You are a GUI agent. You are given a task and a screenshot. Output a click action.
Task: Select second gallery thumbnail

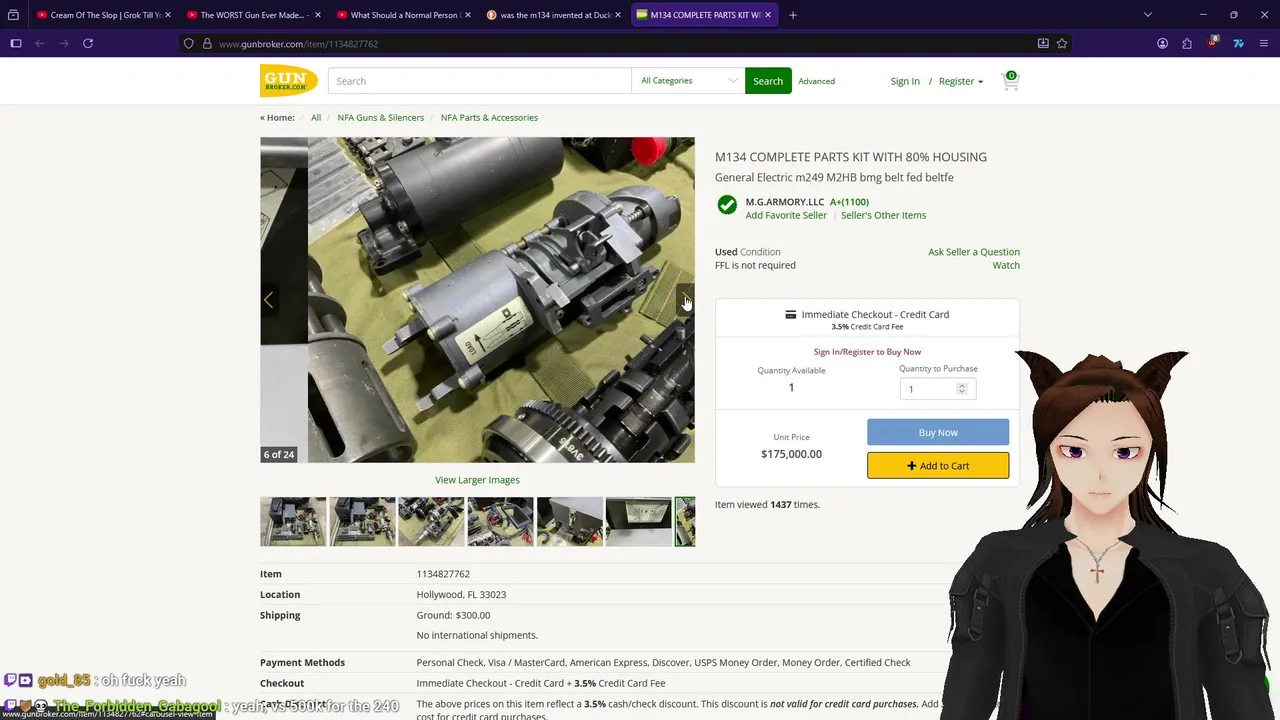pos(362,521)
